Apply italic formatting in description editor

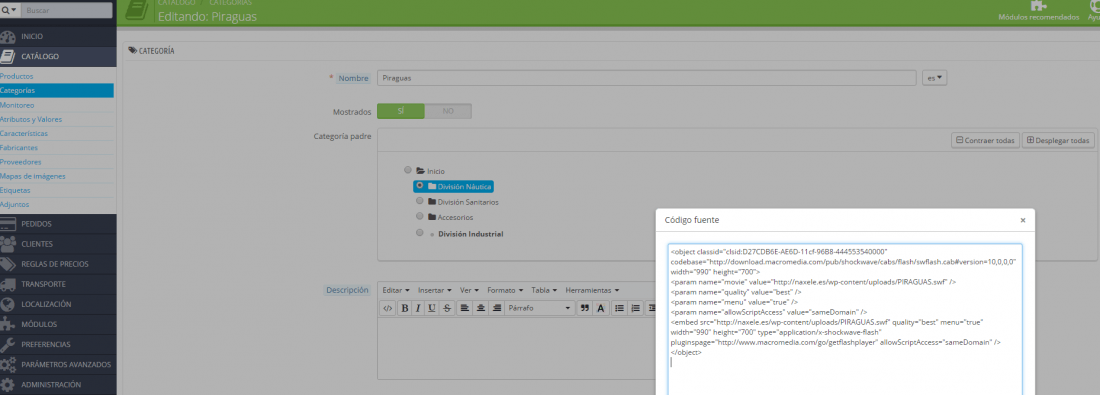click(x=418, y=308)
